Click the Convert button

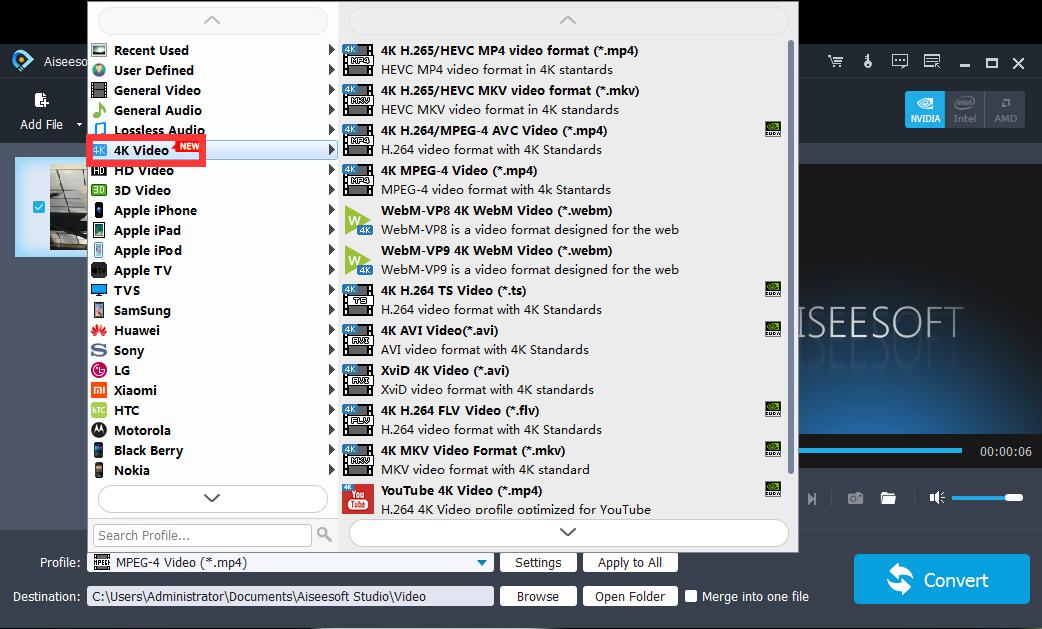coord(942,579)
